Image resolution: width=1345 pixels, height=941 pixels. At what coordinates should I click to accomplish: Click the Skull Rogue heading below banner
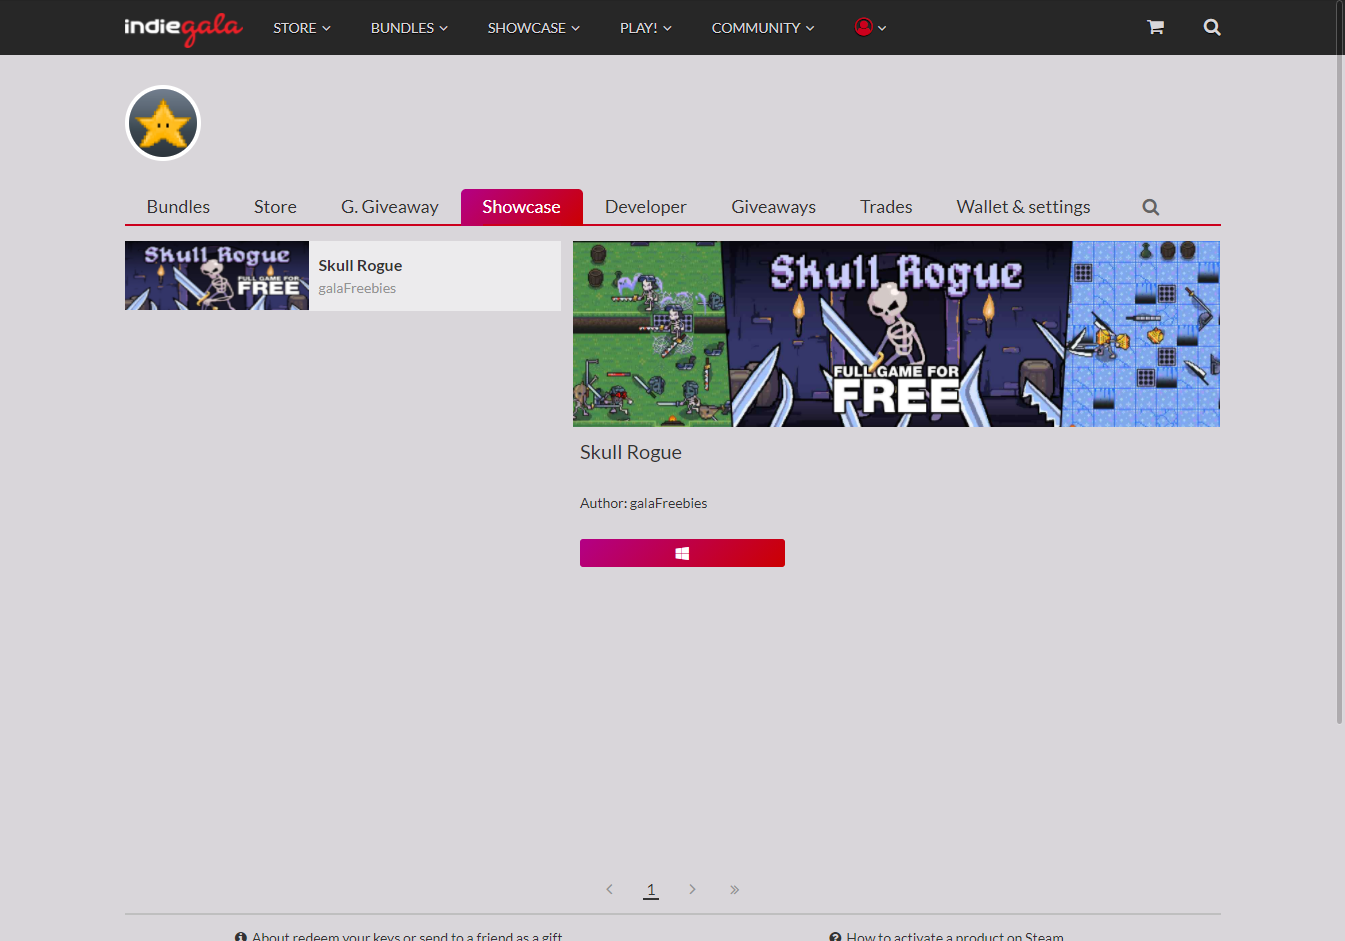point(631,452)
